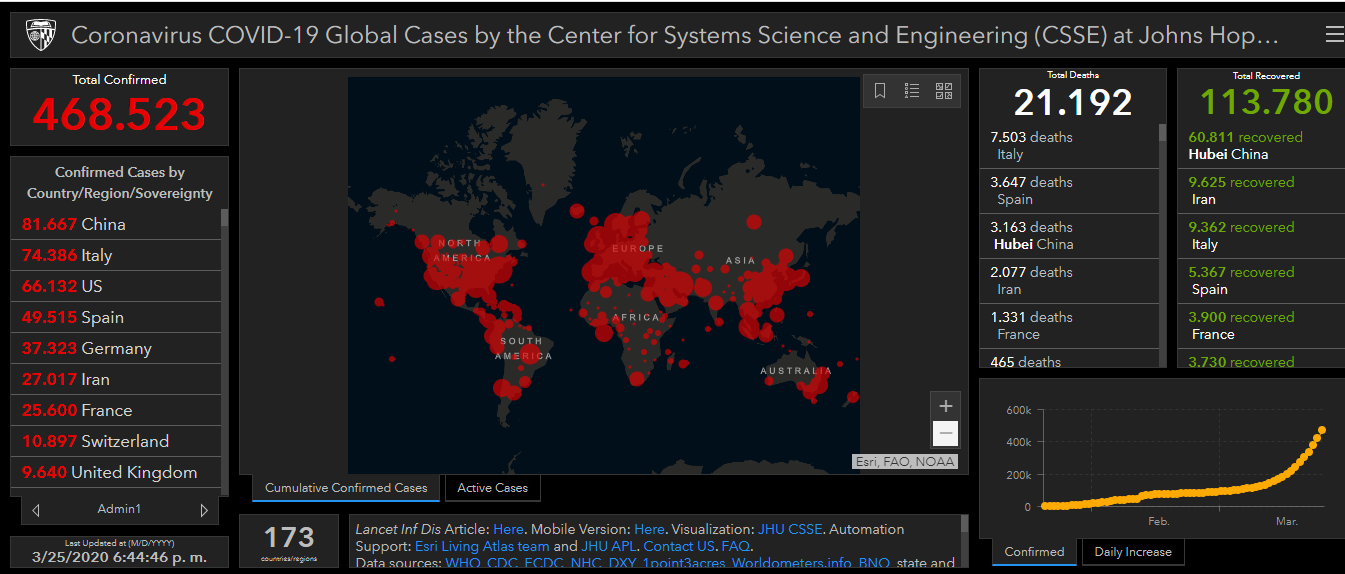Click 2.077 deaths Iran row

pos(1069,281)
